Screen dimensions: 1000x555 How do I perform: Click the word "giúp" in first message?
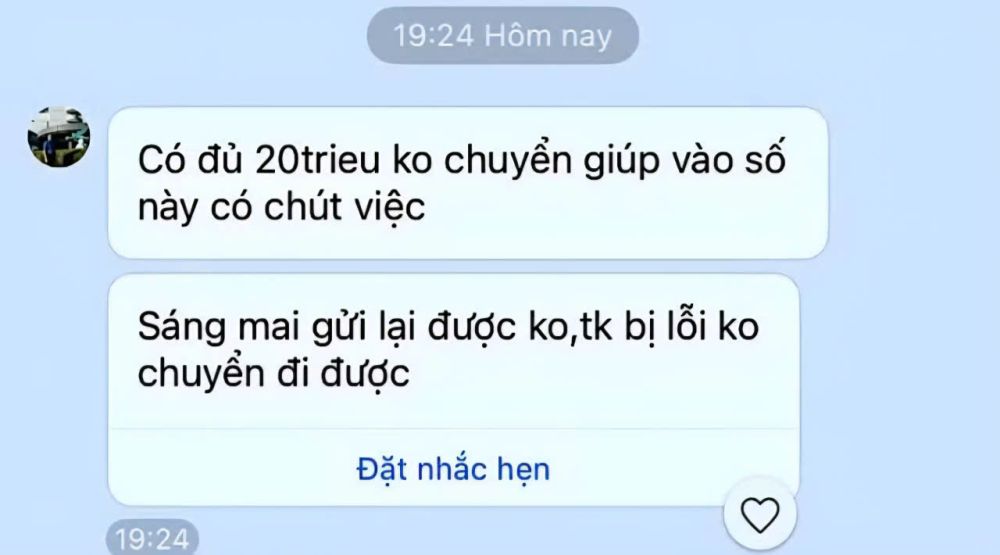pos(621,161)
